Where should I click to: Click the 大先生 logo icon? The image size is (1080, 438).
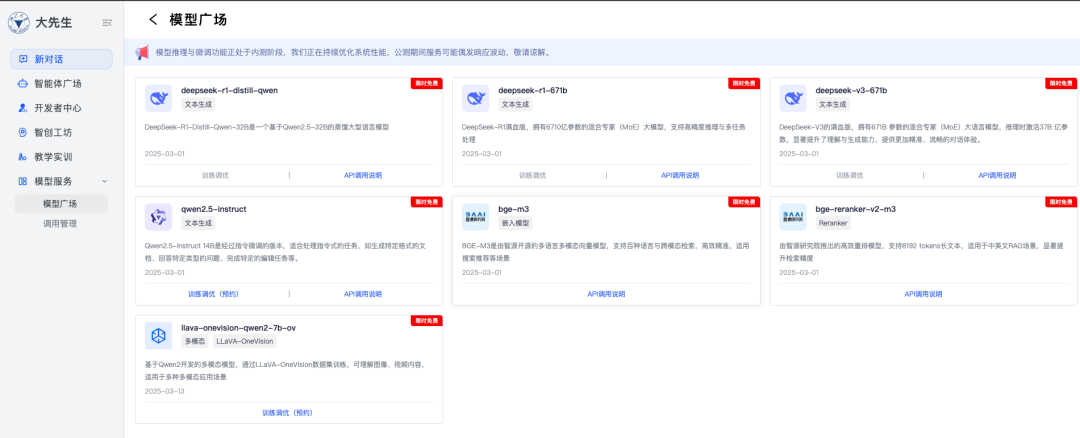(19, 23)
